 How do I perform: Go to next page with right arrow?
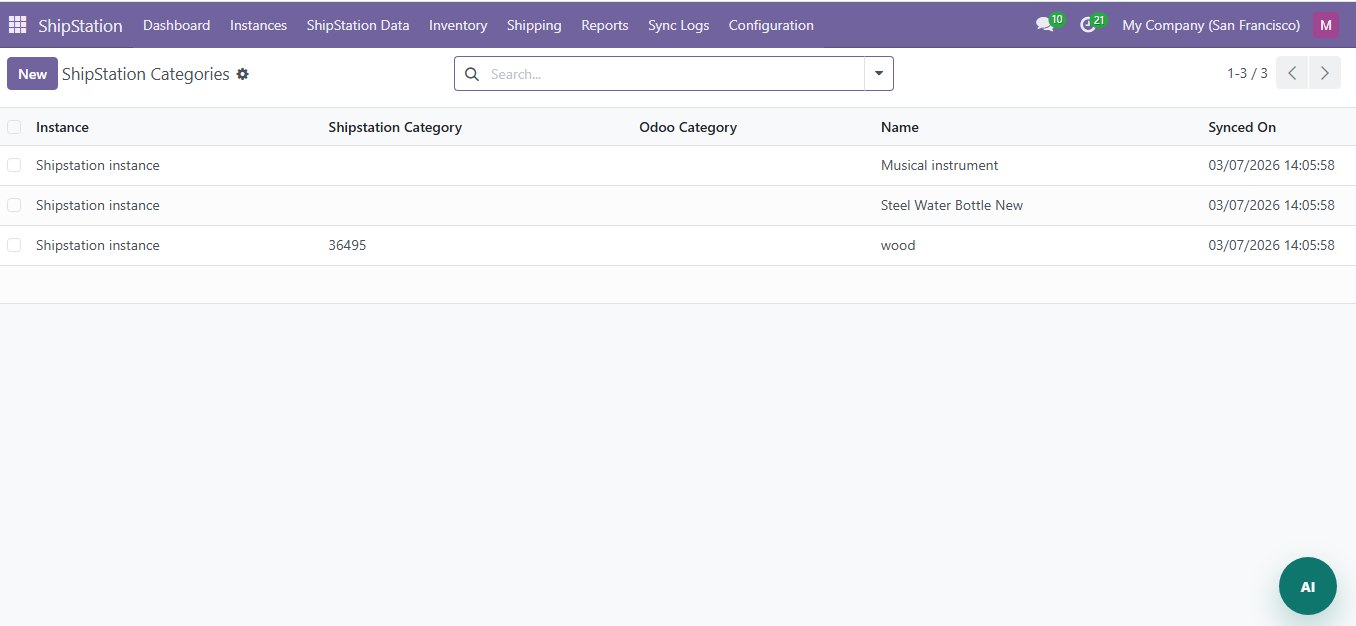[1325, 73]
